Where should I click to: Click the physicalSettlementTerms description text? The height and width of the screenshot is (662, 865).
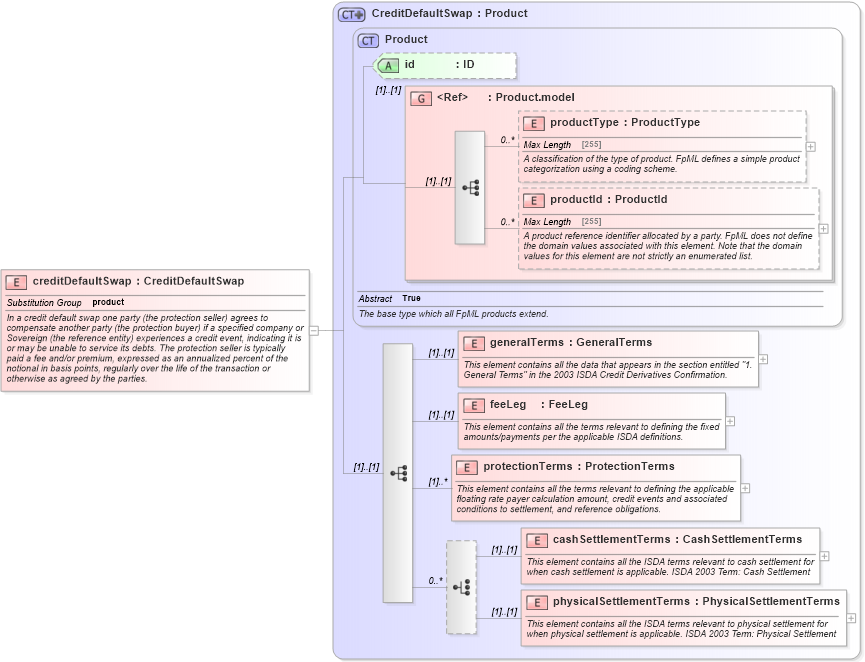(x=681, y=628)
